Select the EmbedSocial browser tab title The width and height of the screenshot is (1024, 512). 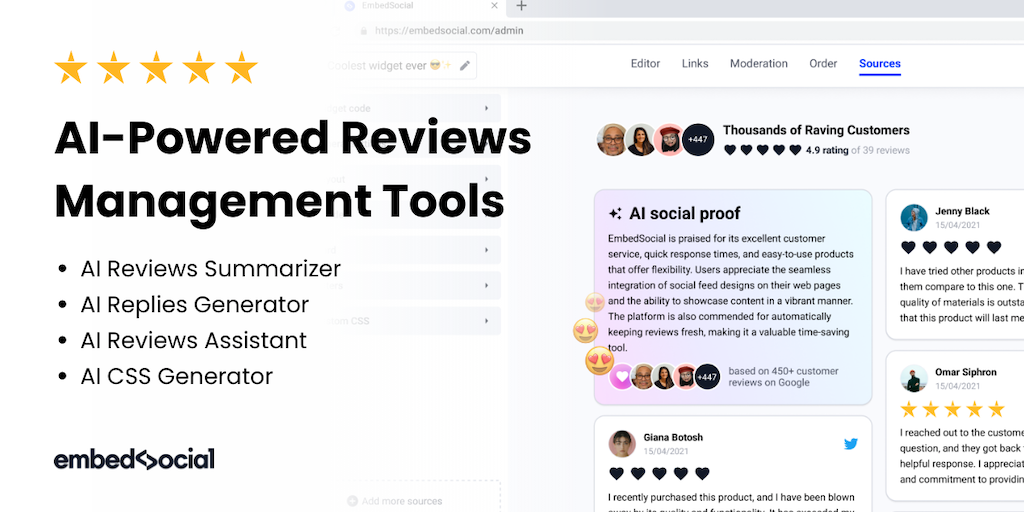click(387, 6)
